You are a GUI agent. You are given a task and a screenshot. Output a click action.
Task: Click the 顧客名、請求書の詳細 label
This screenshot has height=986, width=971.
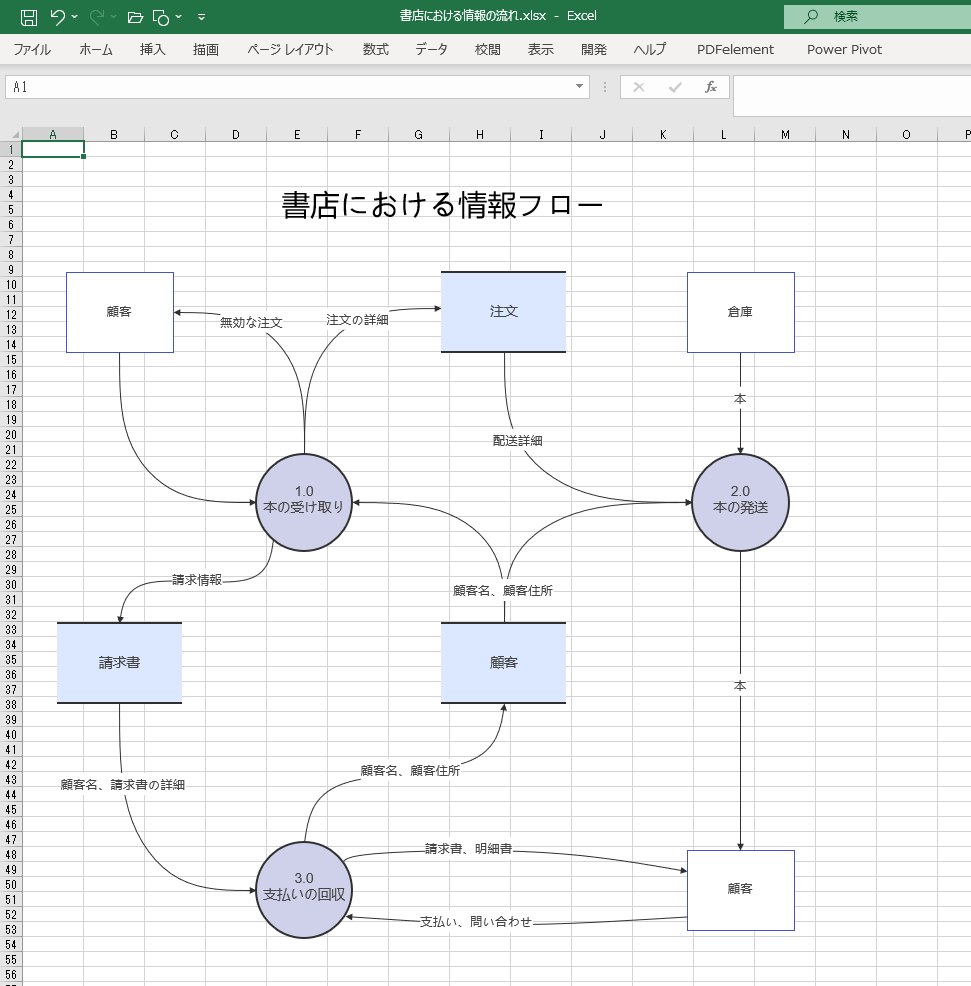(x=123, y=785)
